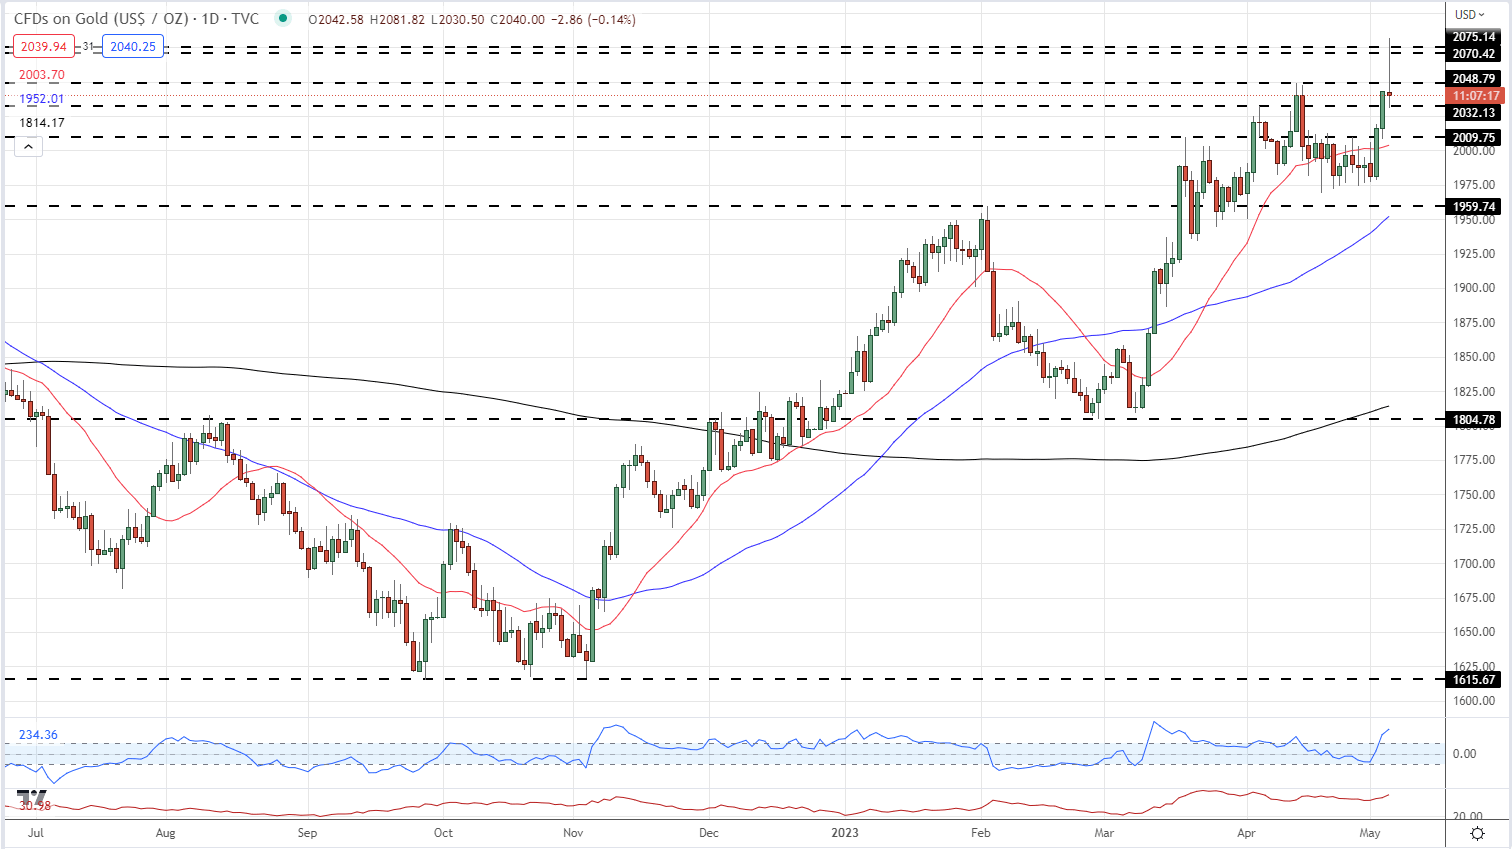Screen dimensions: 1512x849
Task: Select the 1952.01 moving average legend value
Action: 42,99
